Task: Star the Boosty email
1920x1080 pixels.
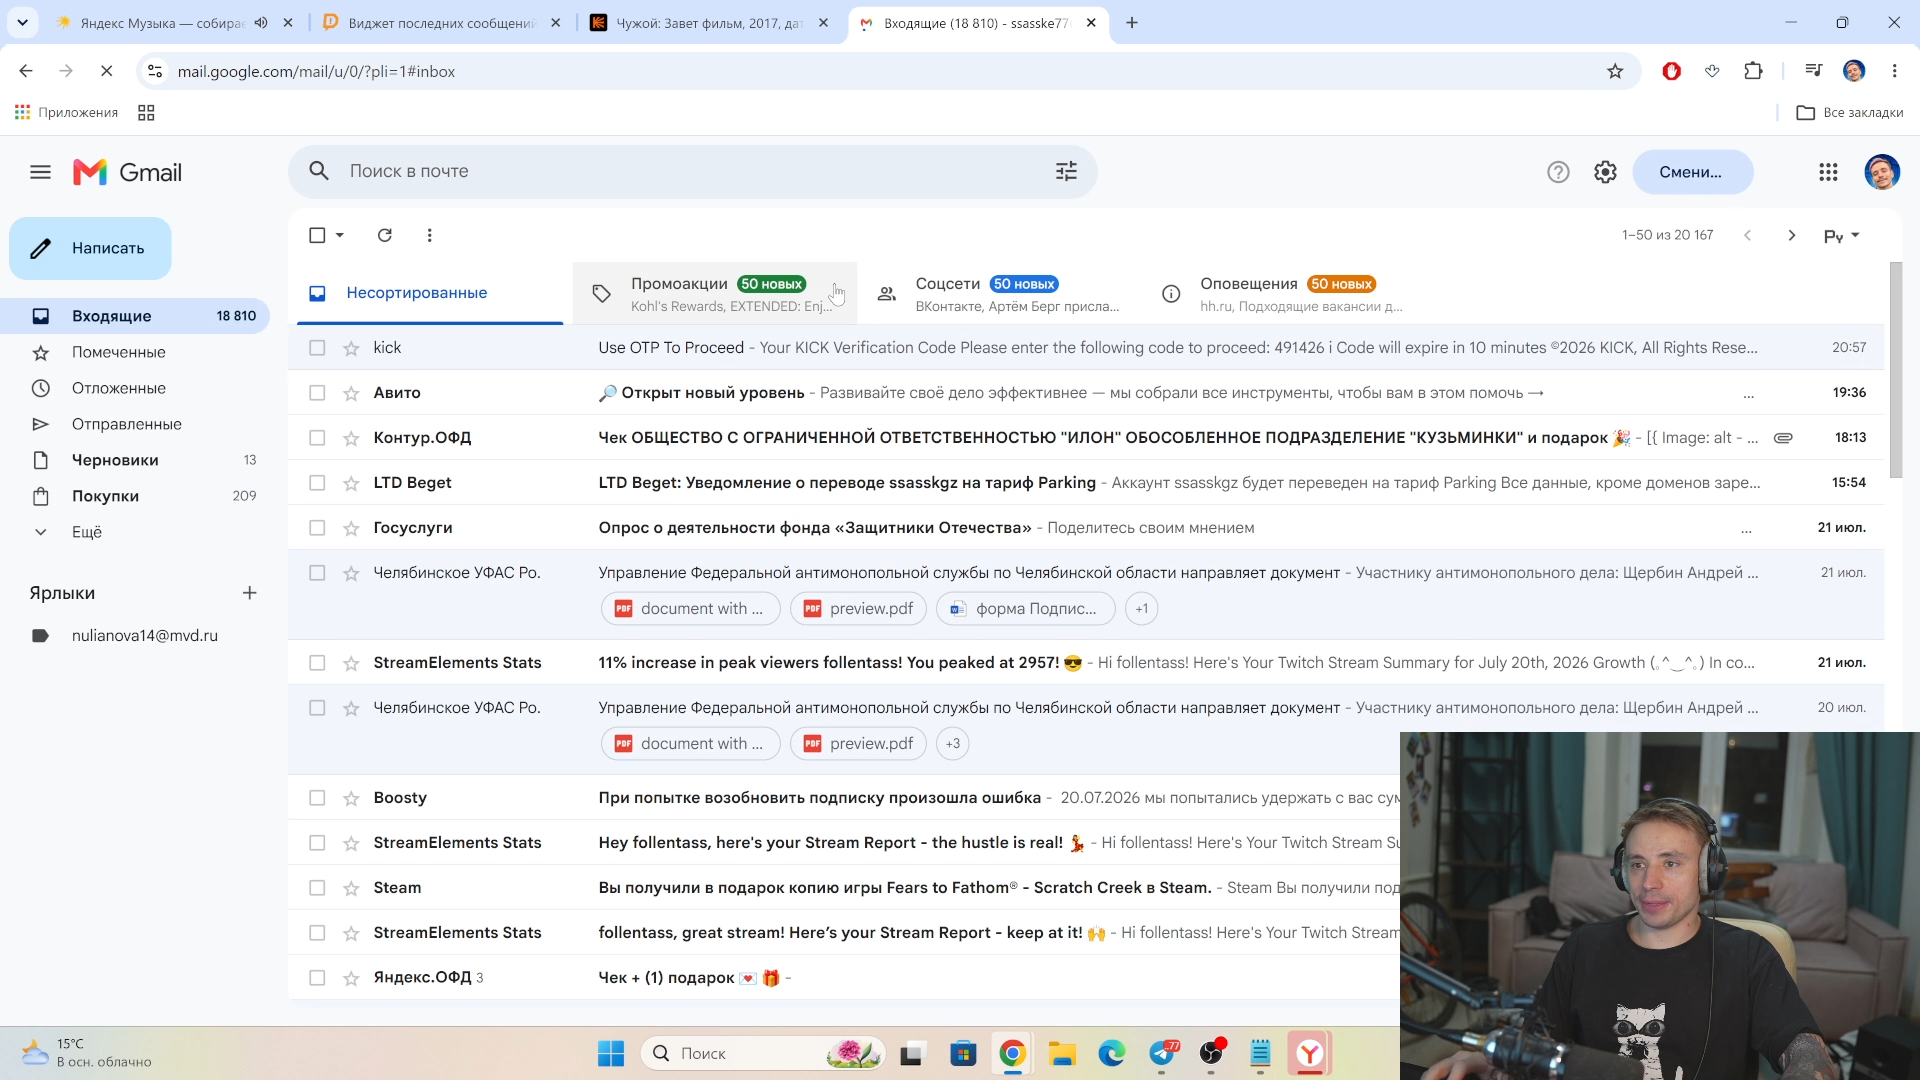Action: pos(351,798)
